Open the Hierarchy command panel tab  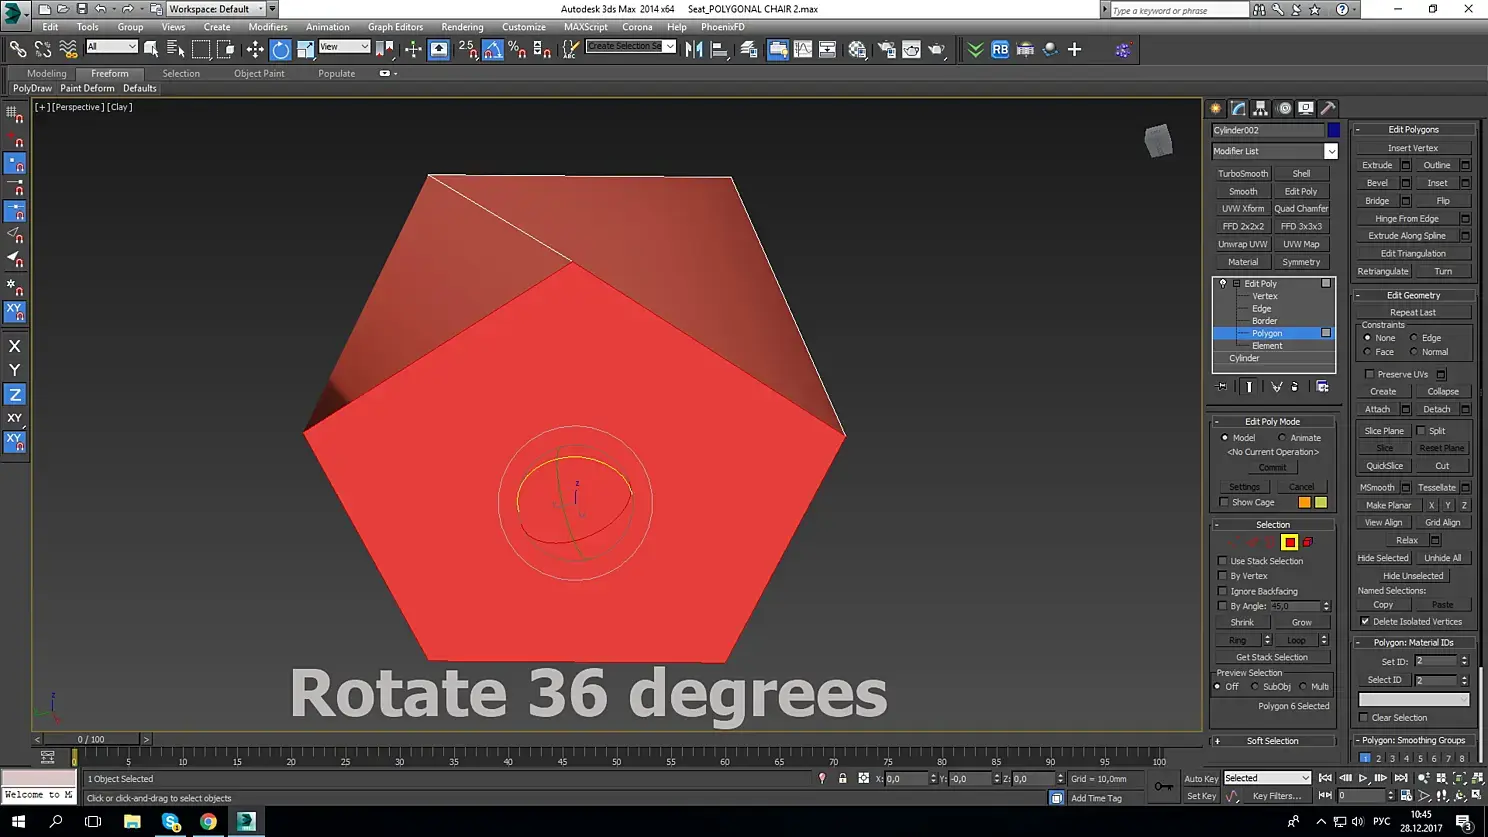click(x=1261, y=108)
